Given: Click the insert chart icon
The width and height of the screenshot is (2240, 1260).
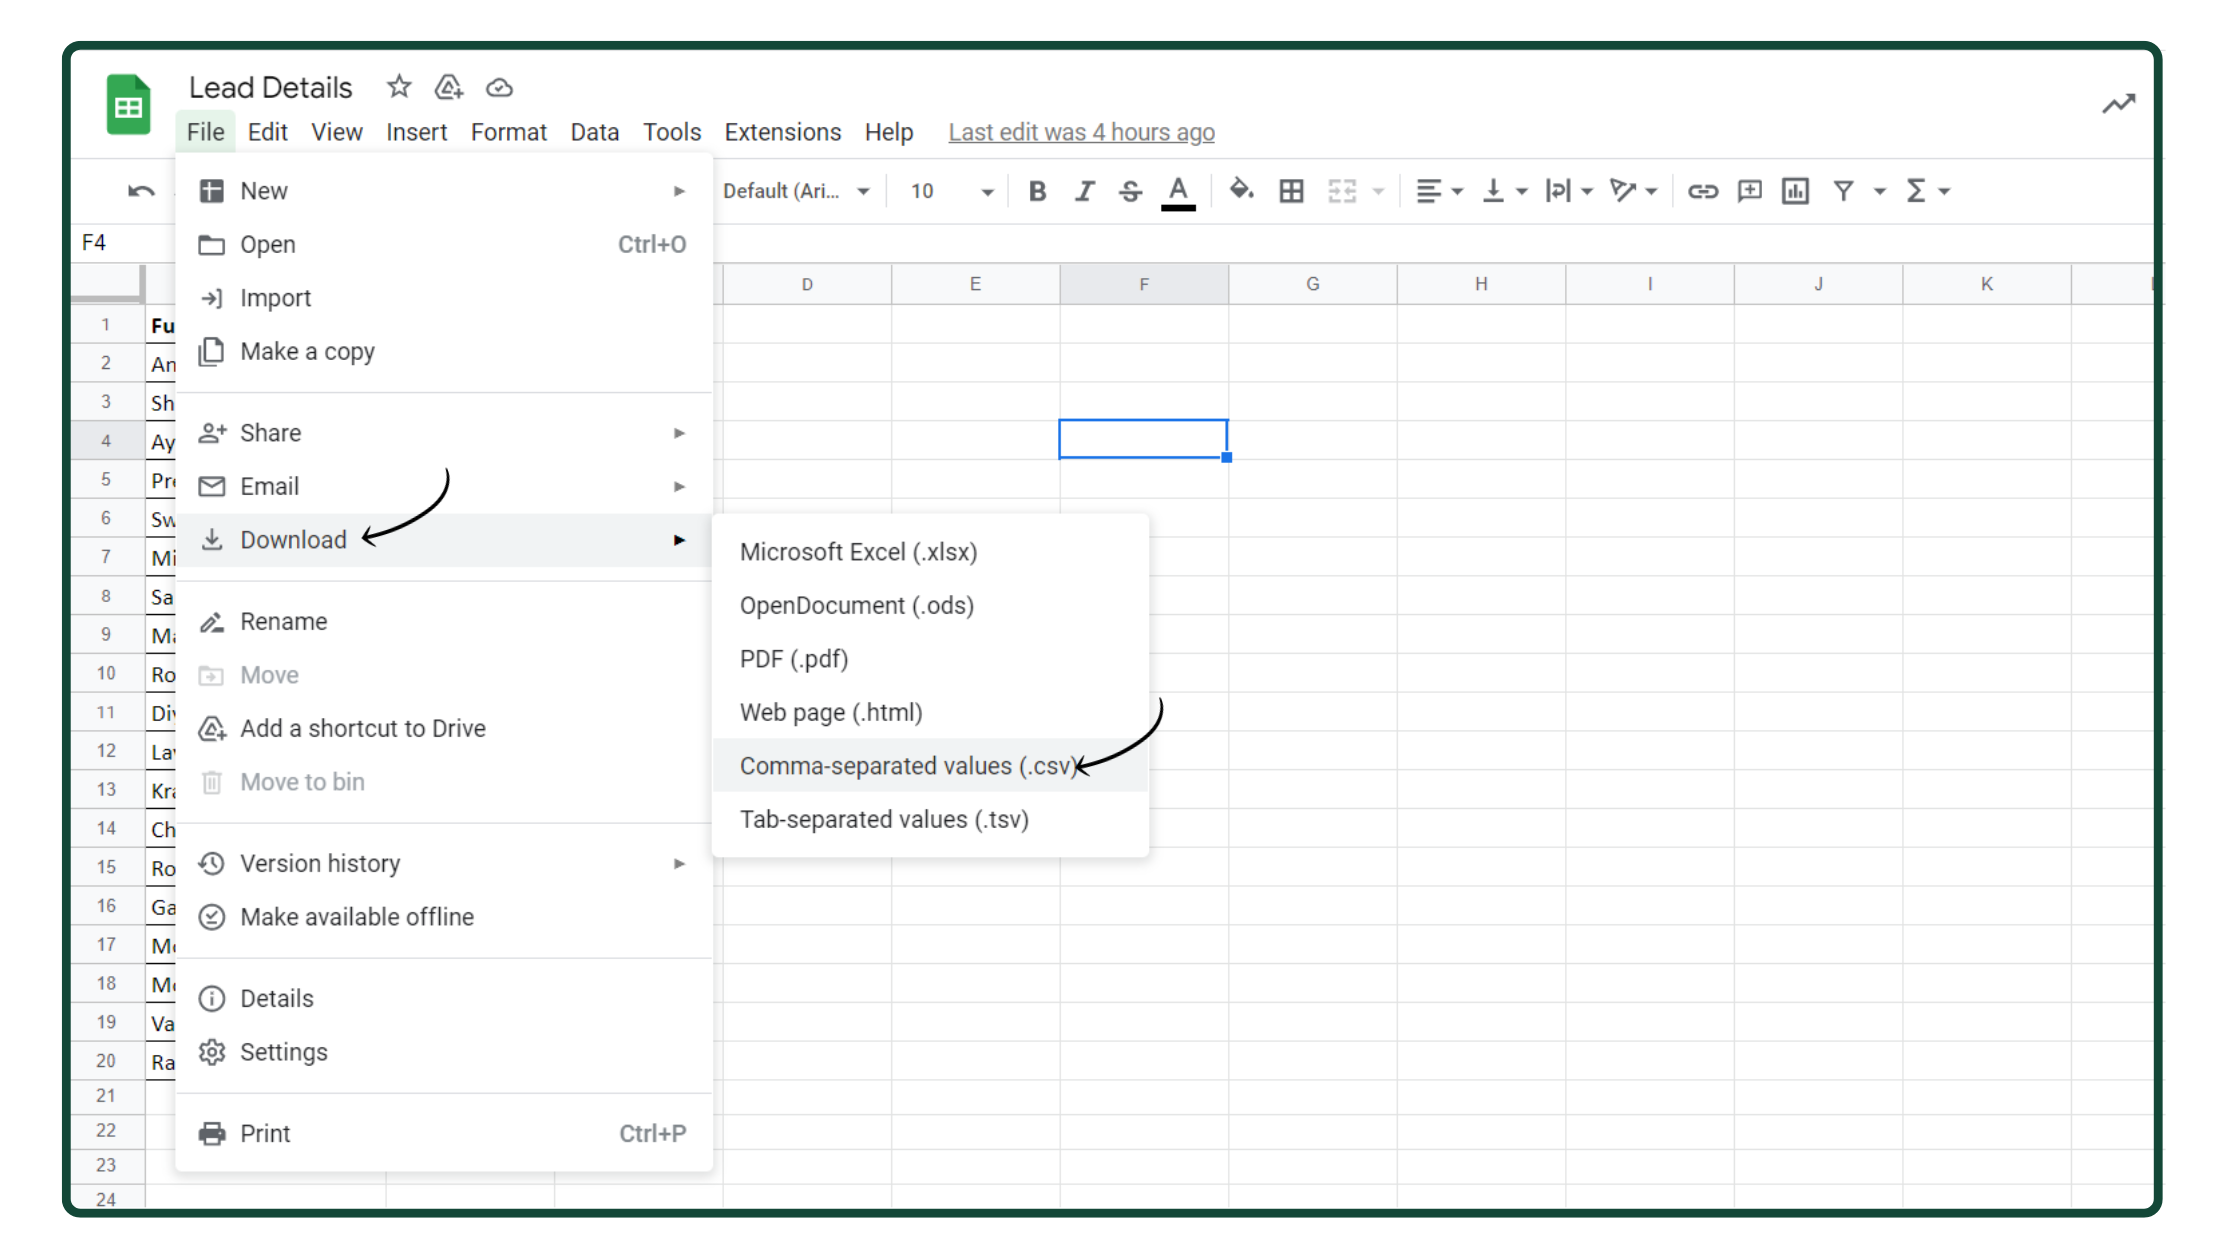Looking at the screenshot, I should (1795, 191).
